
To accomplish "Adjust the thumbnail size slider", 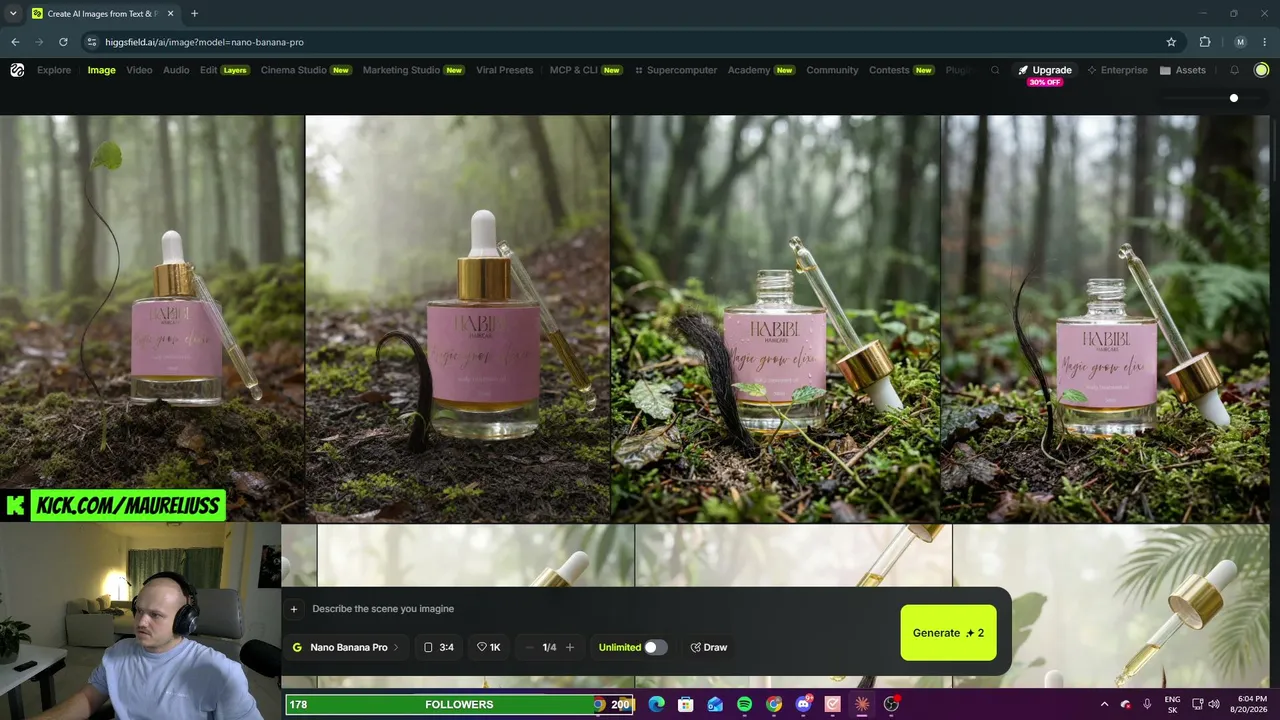I will click(1234, 98).
